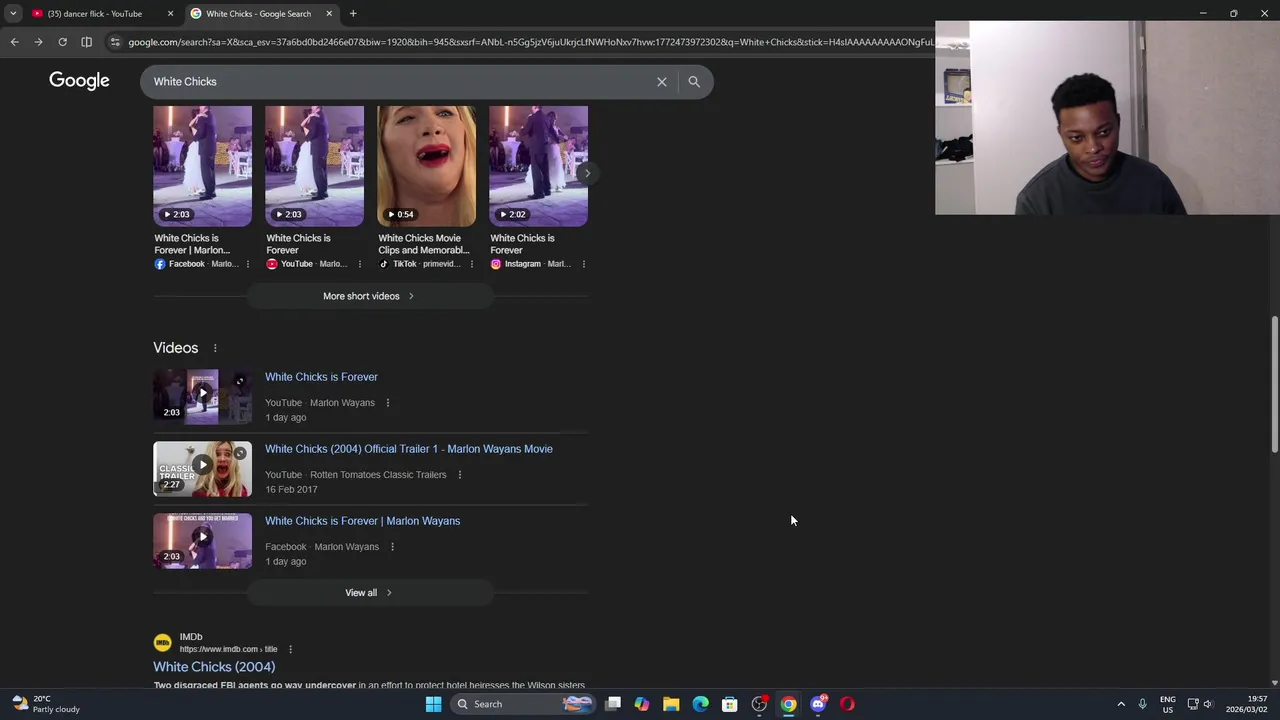Open options menu for Instagram short video

pyautogui.click(x=584, y=264)
